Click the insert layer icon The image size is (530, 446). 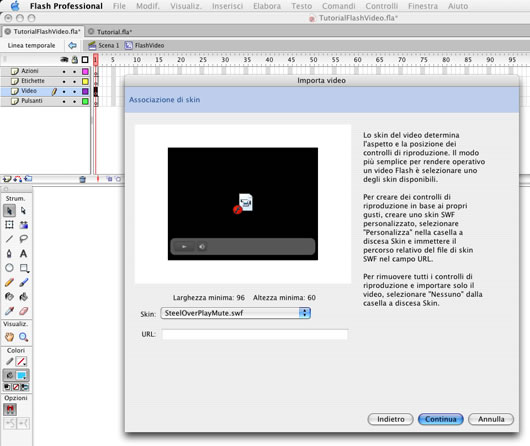(6, 179)
